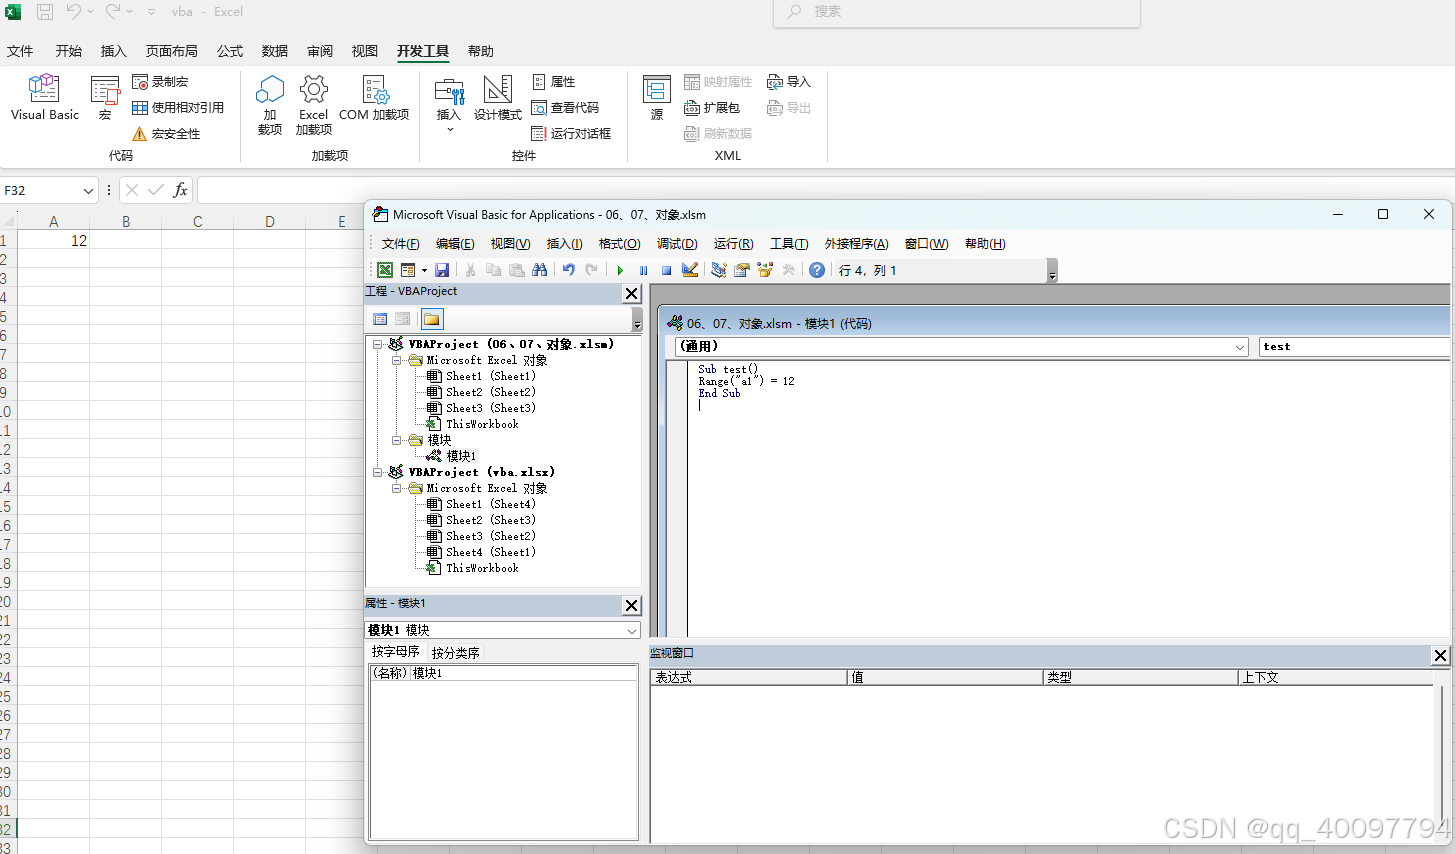Click 扩展包 in XML group
This screenshot has width=1455, height=854.
(x=712, y=108)
